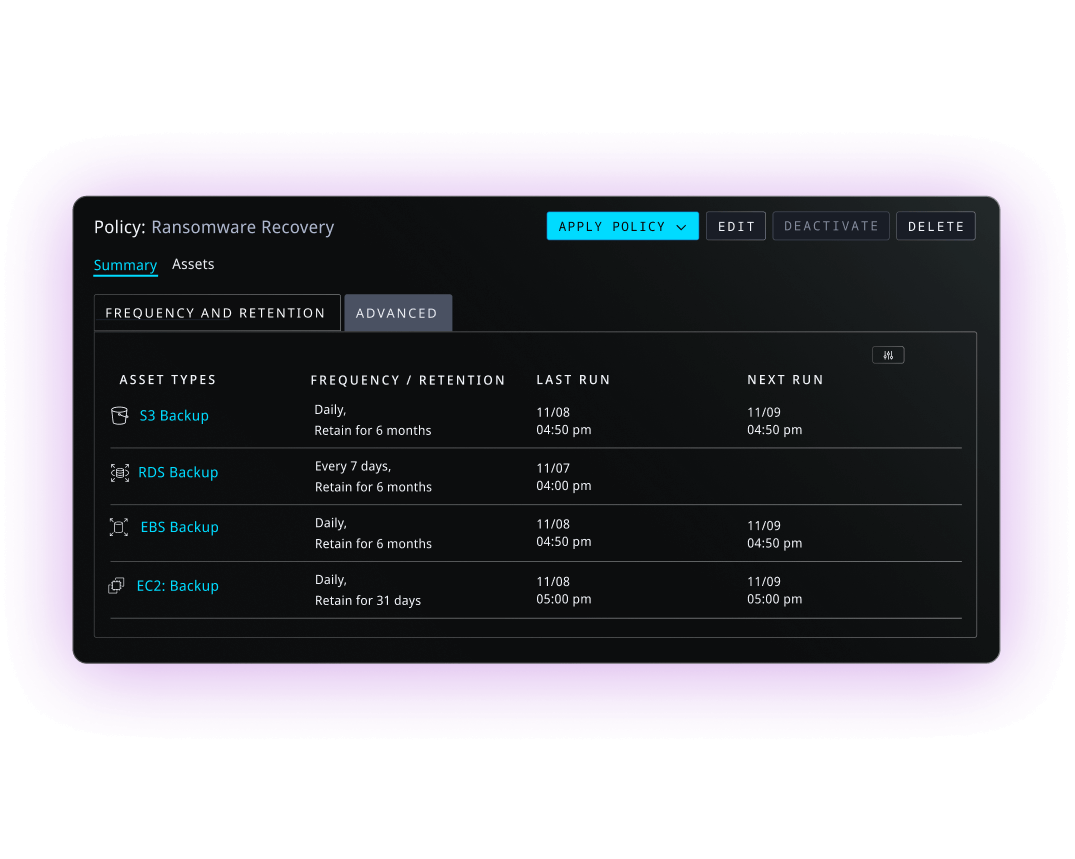The height and width of the screenshot is (859, 1075).
Task: Click the Edit policy button
Action: 736,226
